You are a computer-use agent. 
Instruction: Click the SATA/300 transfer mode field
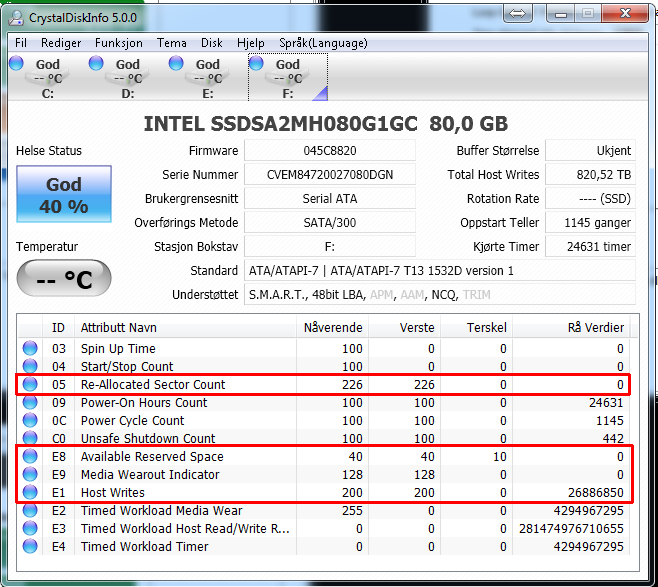tap(330, 222)
